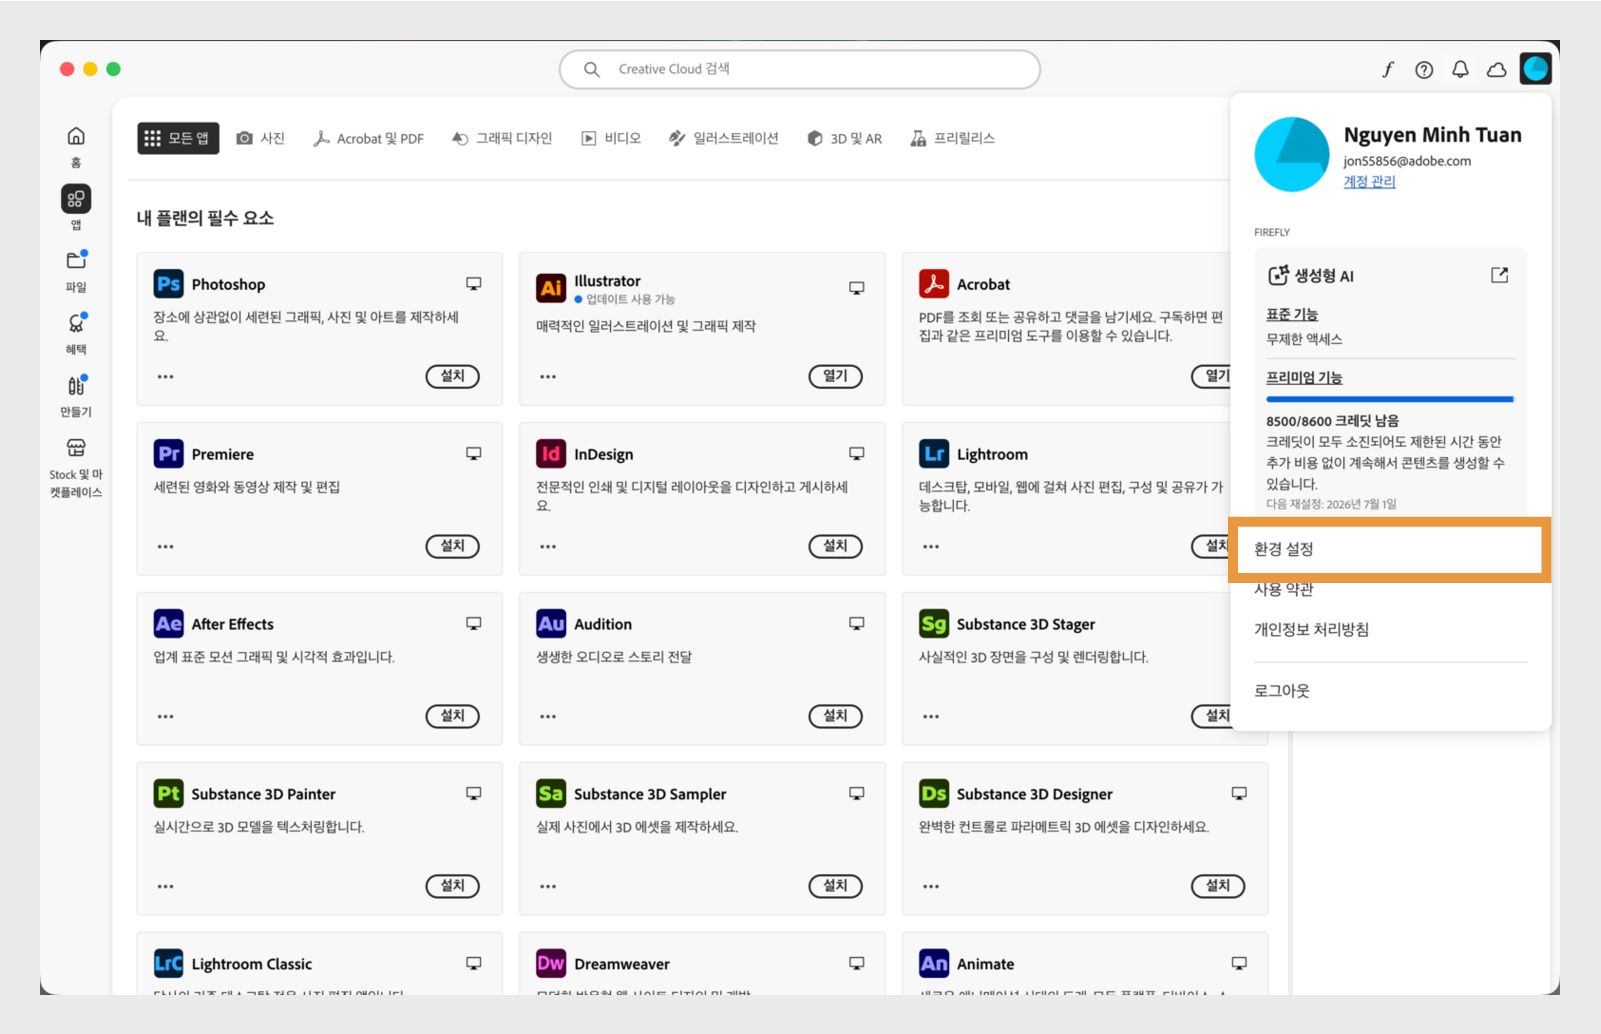Click the Acrobat app icon

point(934,284)
